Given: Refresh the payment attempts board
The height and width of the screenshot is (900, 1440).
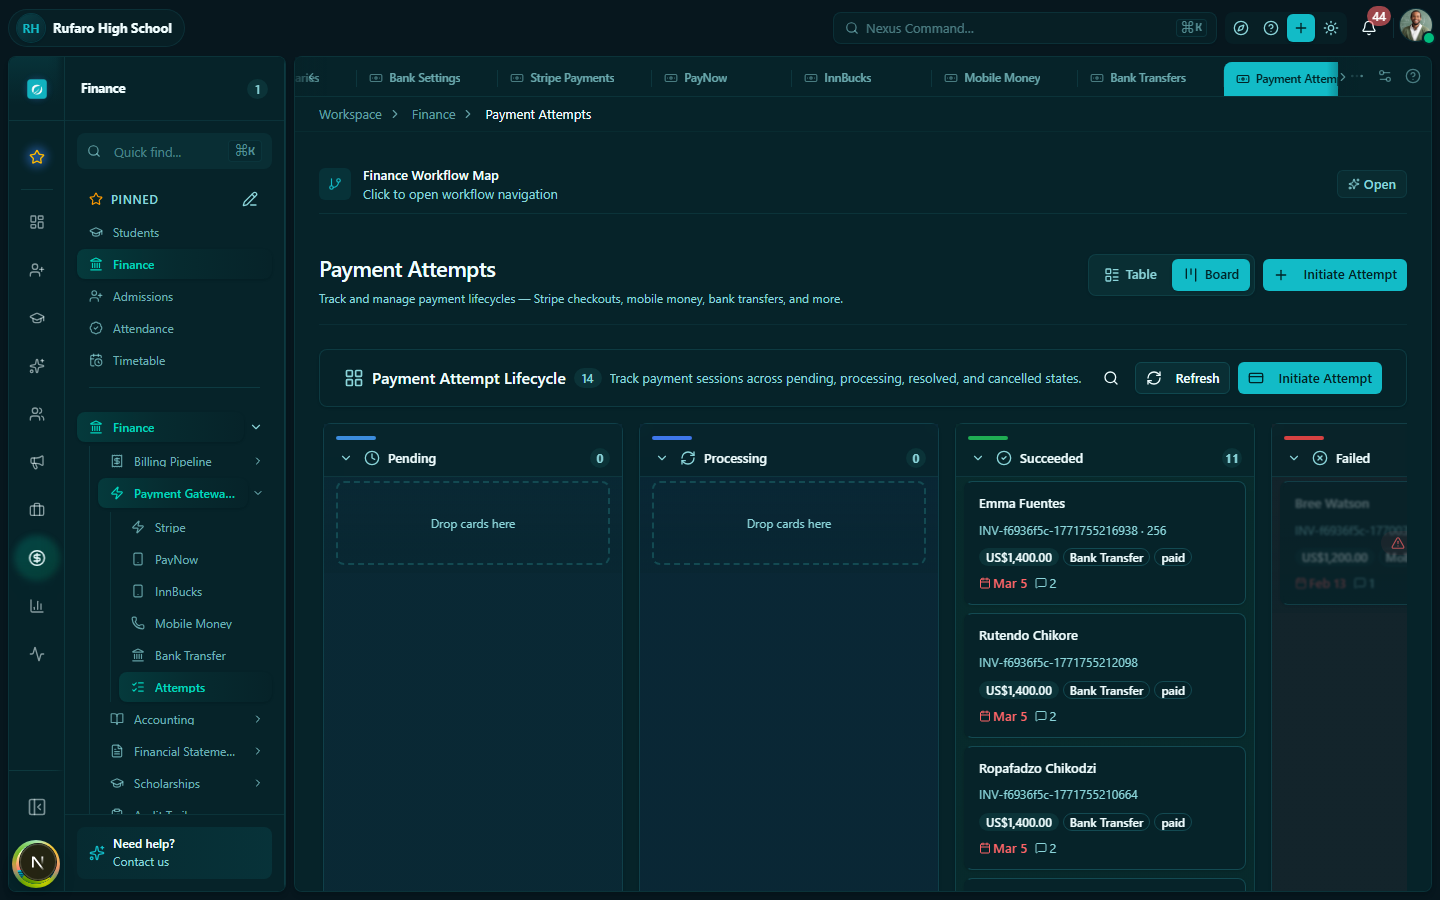Looking at the screenshot, I should click(x=1183, y=378).
